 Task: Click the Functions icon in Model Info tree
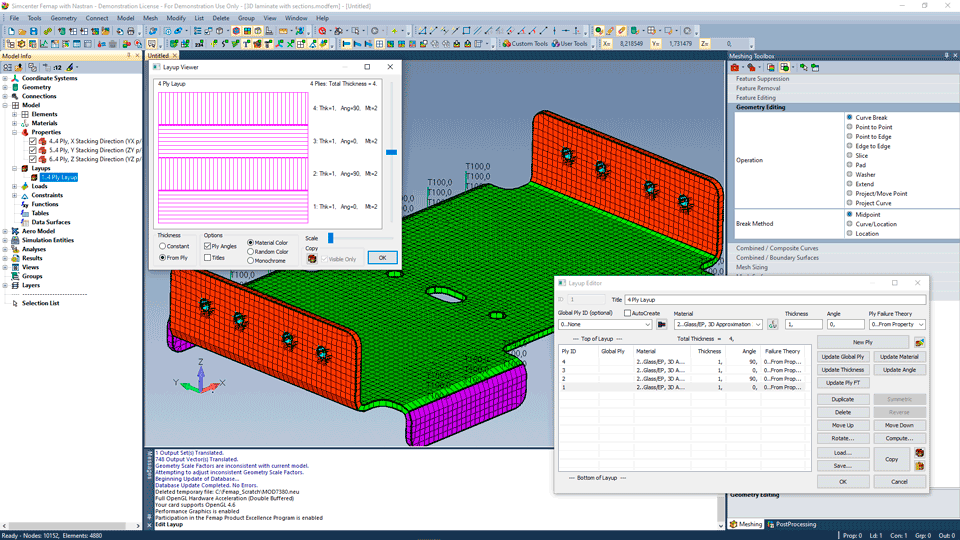pyautogui.click(x=25, y=204)
